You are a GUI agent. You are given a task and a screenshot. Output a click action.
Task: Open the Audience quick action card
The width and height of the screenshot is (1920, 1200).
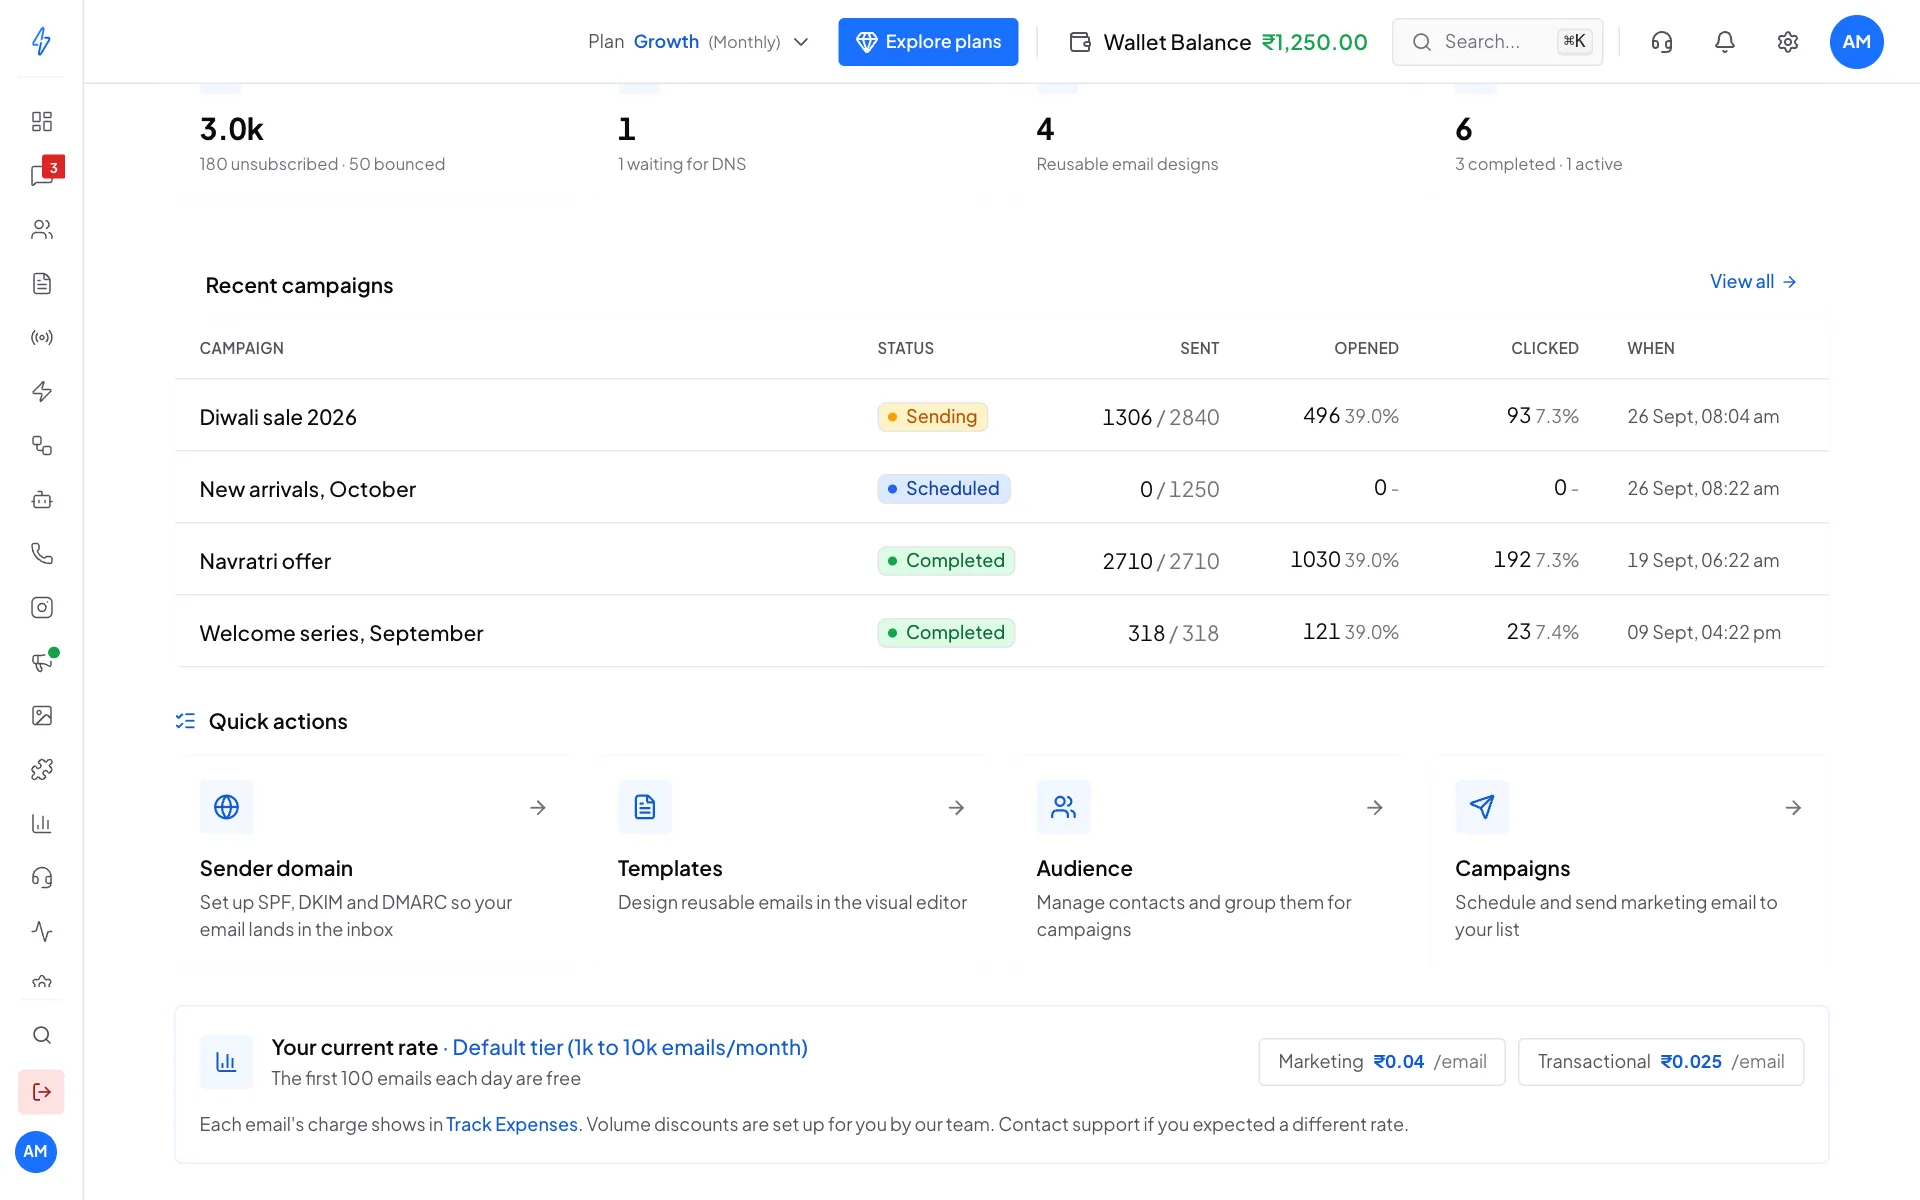coord(1211,861)
